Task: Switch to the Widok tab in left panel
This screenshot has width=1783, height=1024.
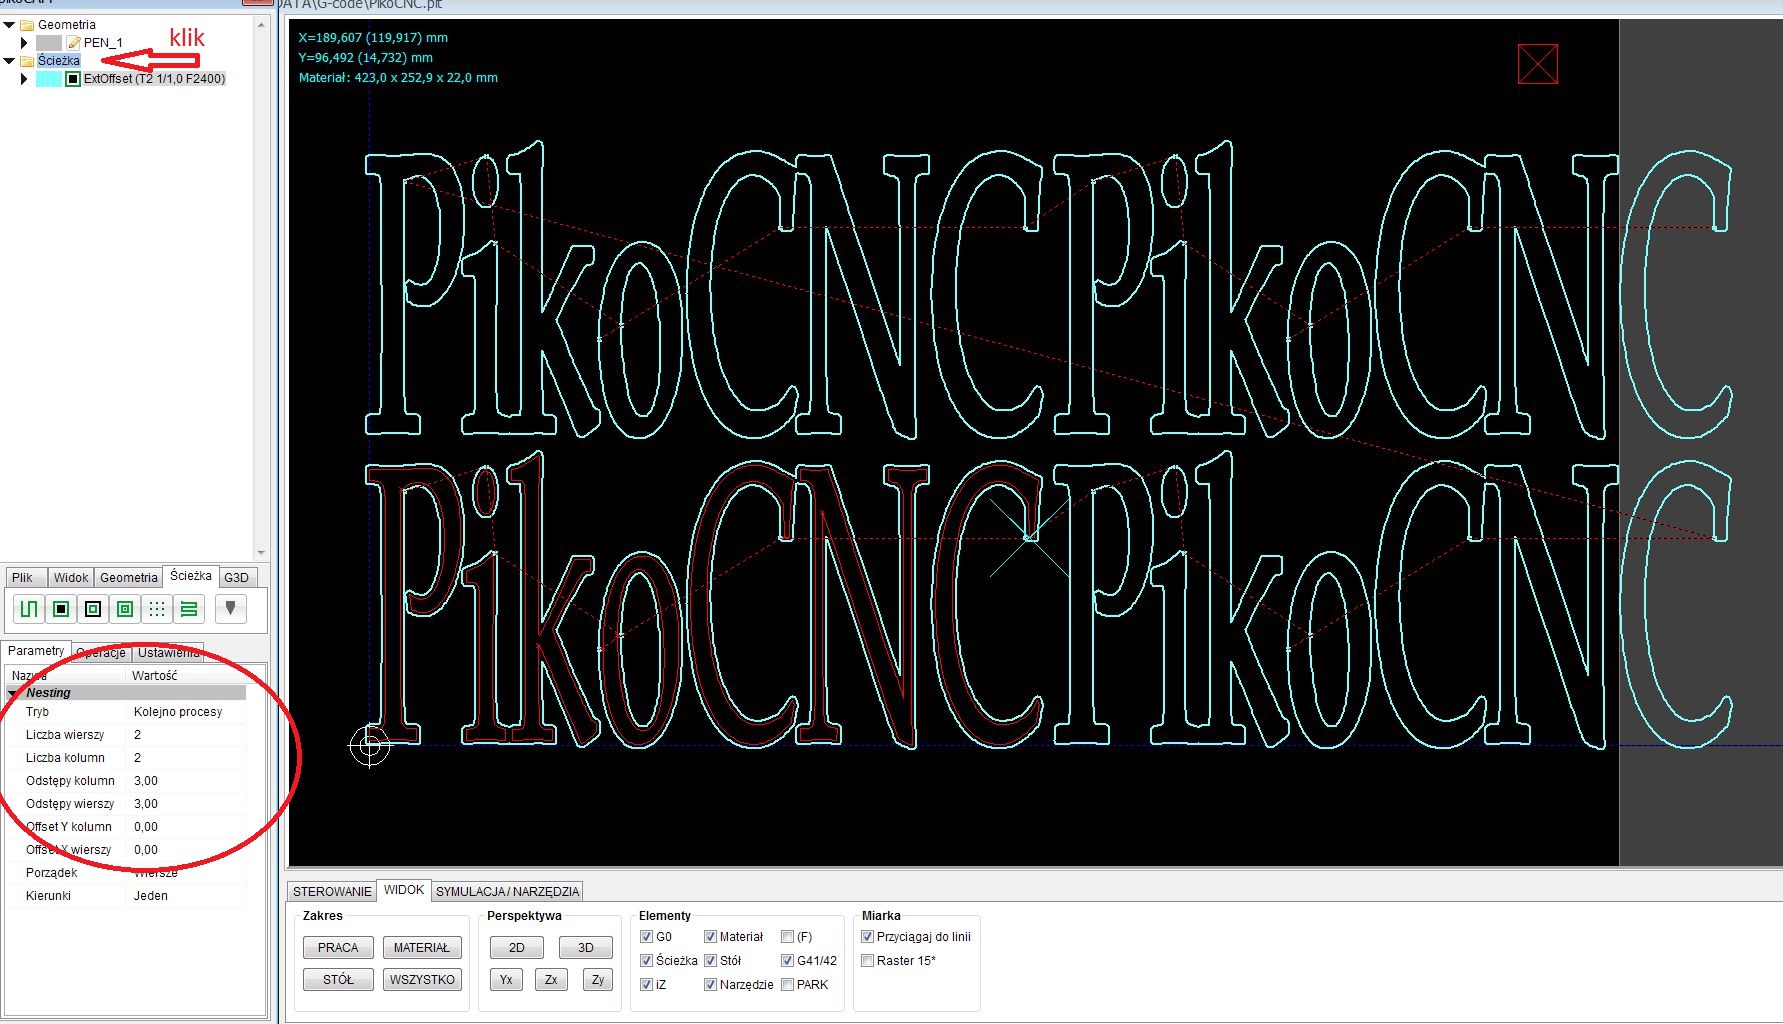Action: point(71,578)
